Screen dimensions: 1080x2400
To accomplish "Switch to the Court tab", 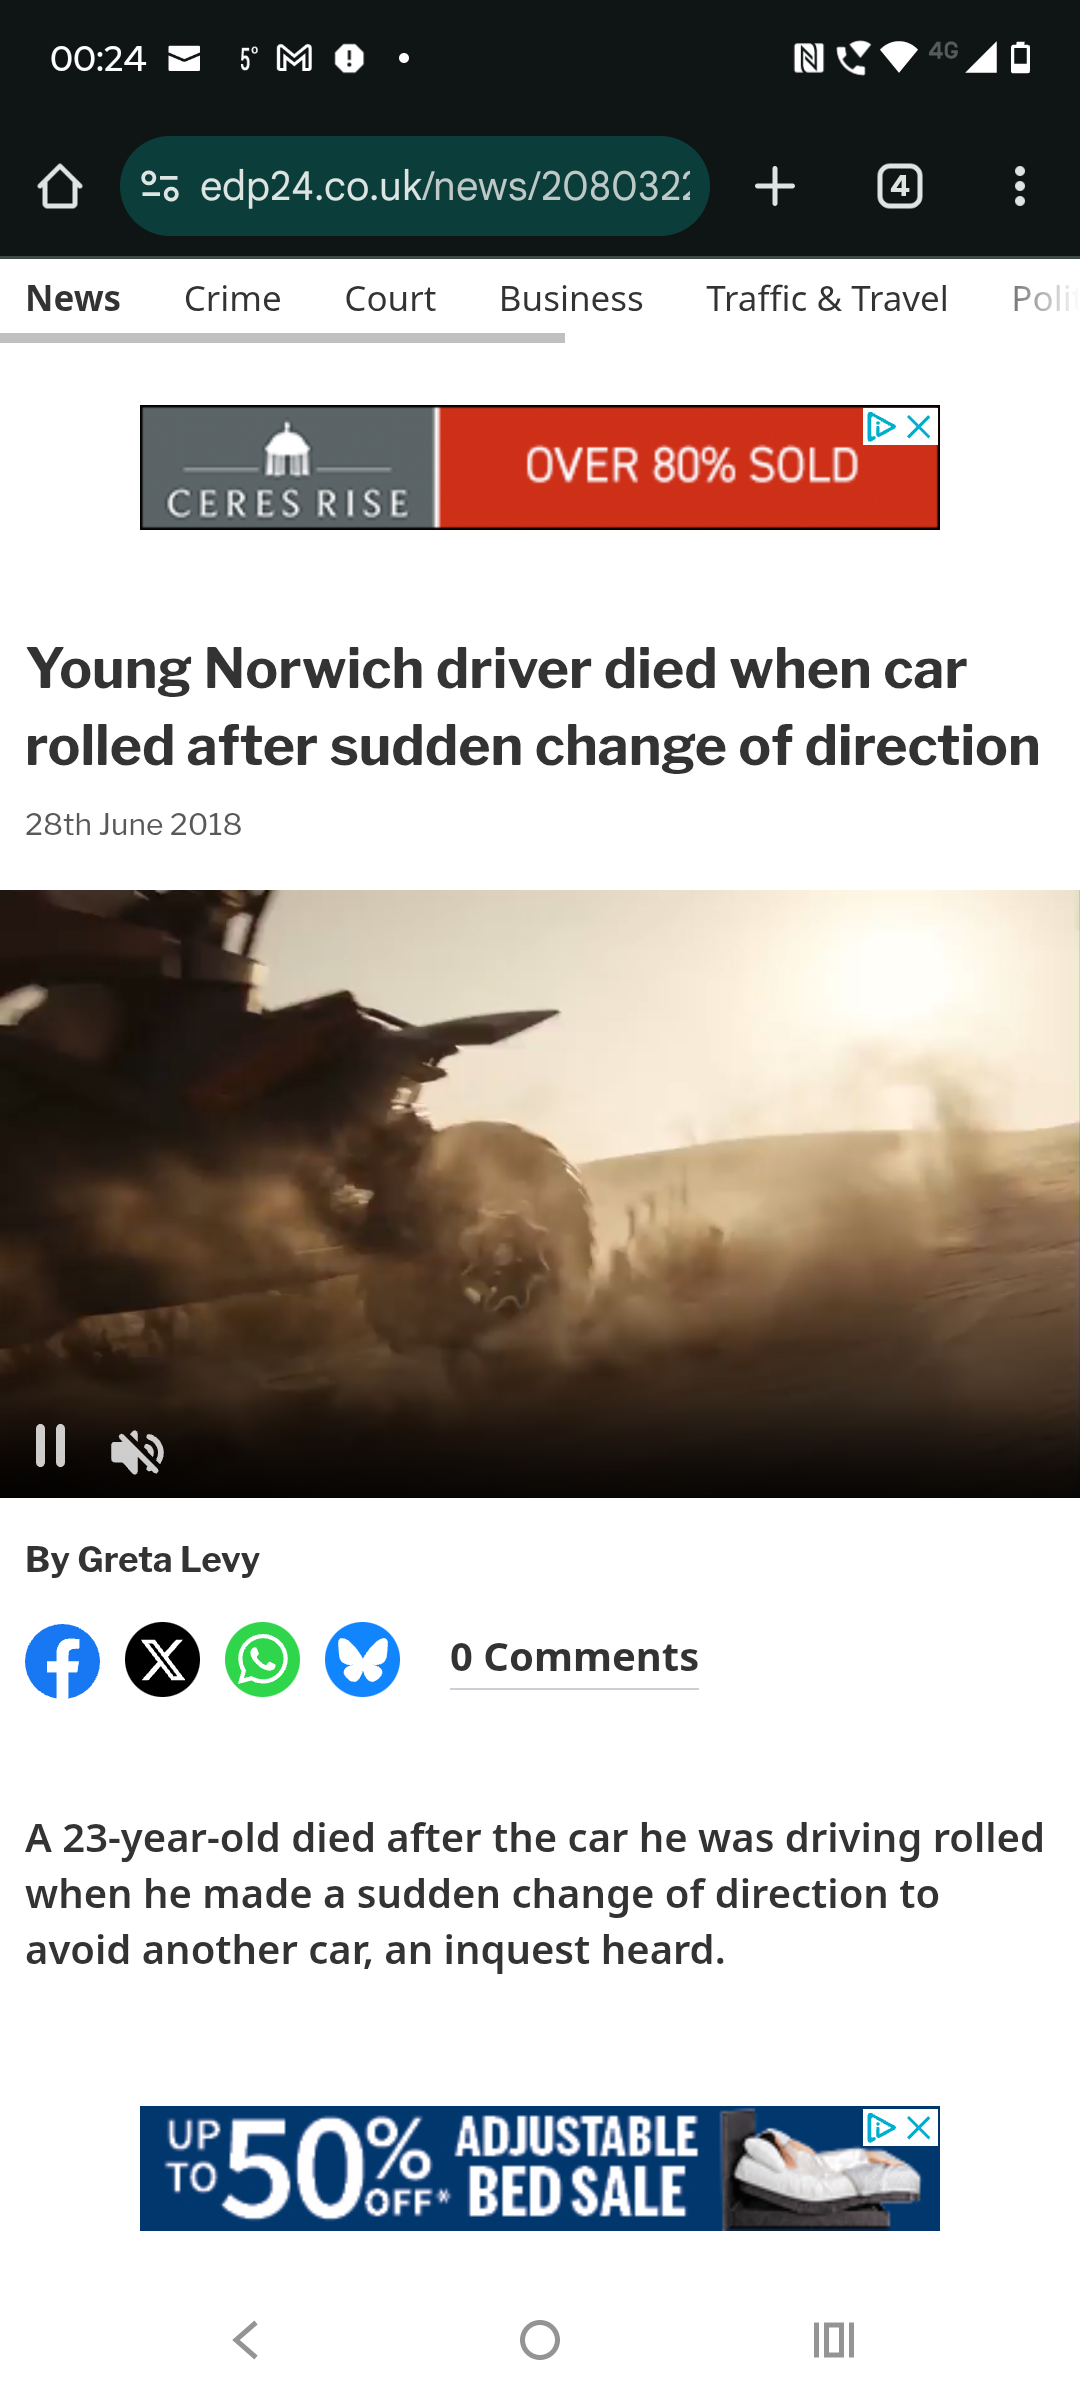I will coord(390,299).
